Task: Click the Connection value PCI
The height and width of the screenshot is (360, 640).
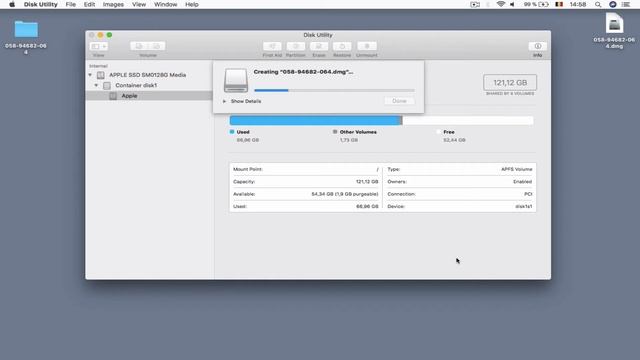Action: [528, 194]
